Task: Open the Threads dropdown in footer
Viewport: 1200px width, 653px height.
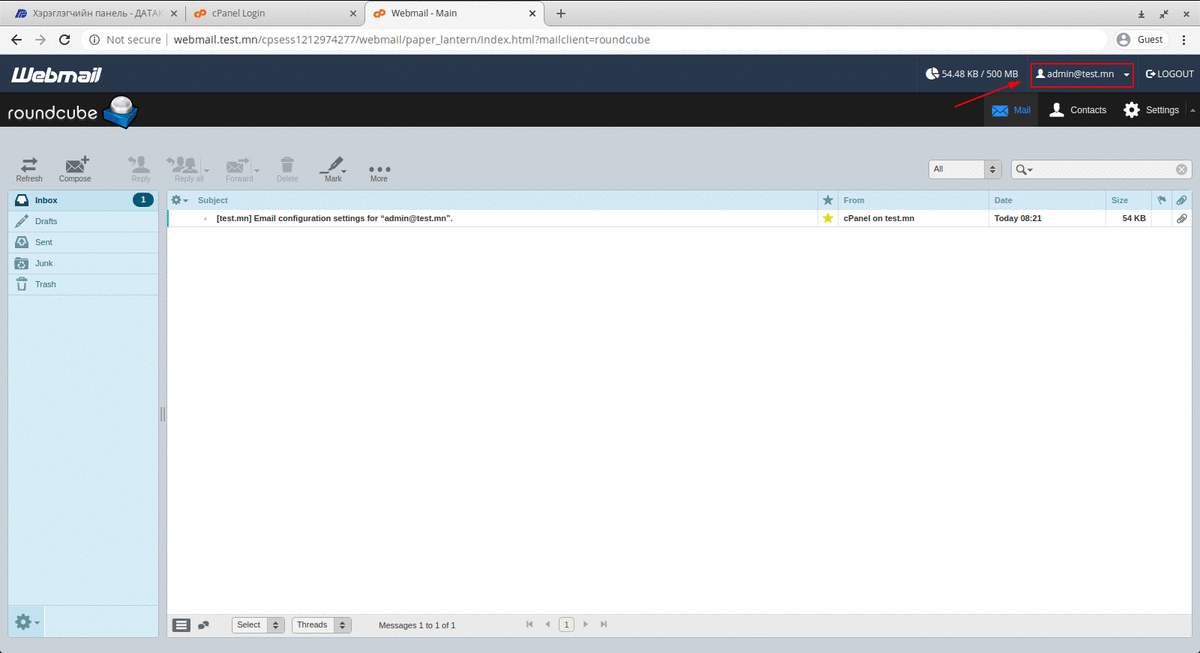Action: tap(321, 625)
